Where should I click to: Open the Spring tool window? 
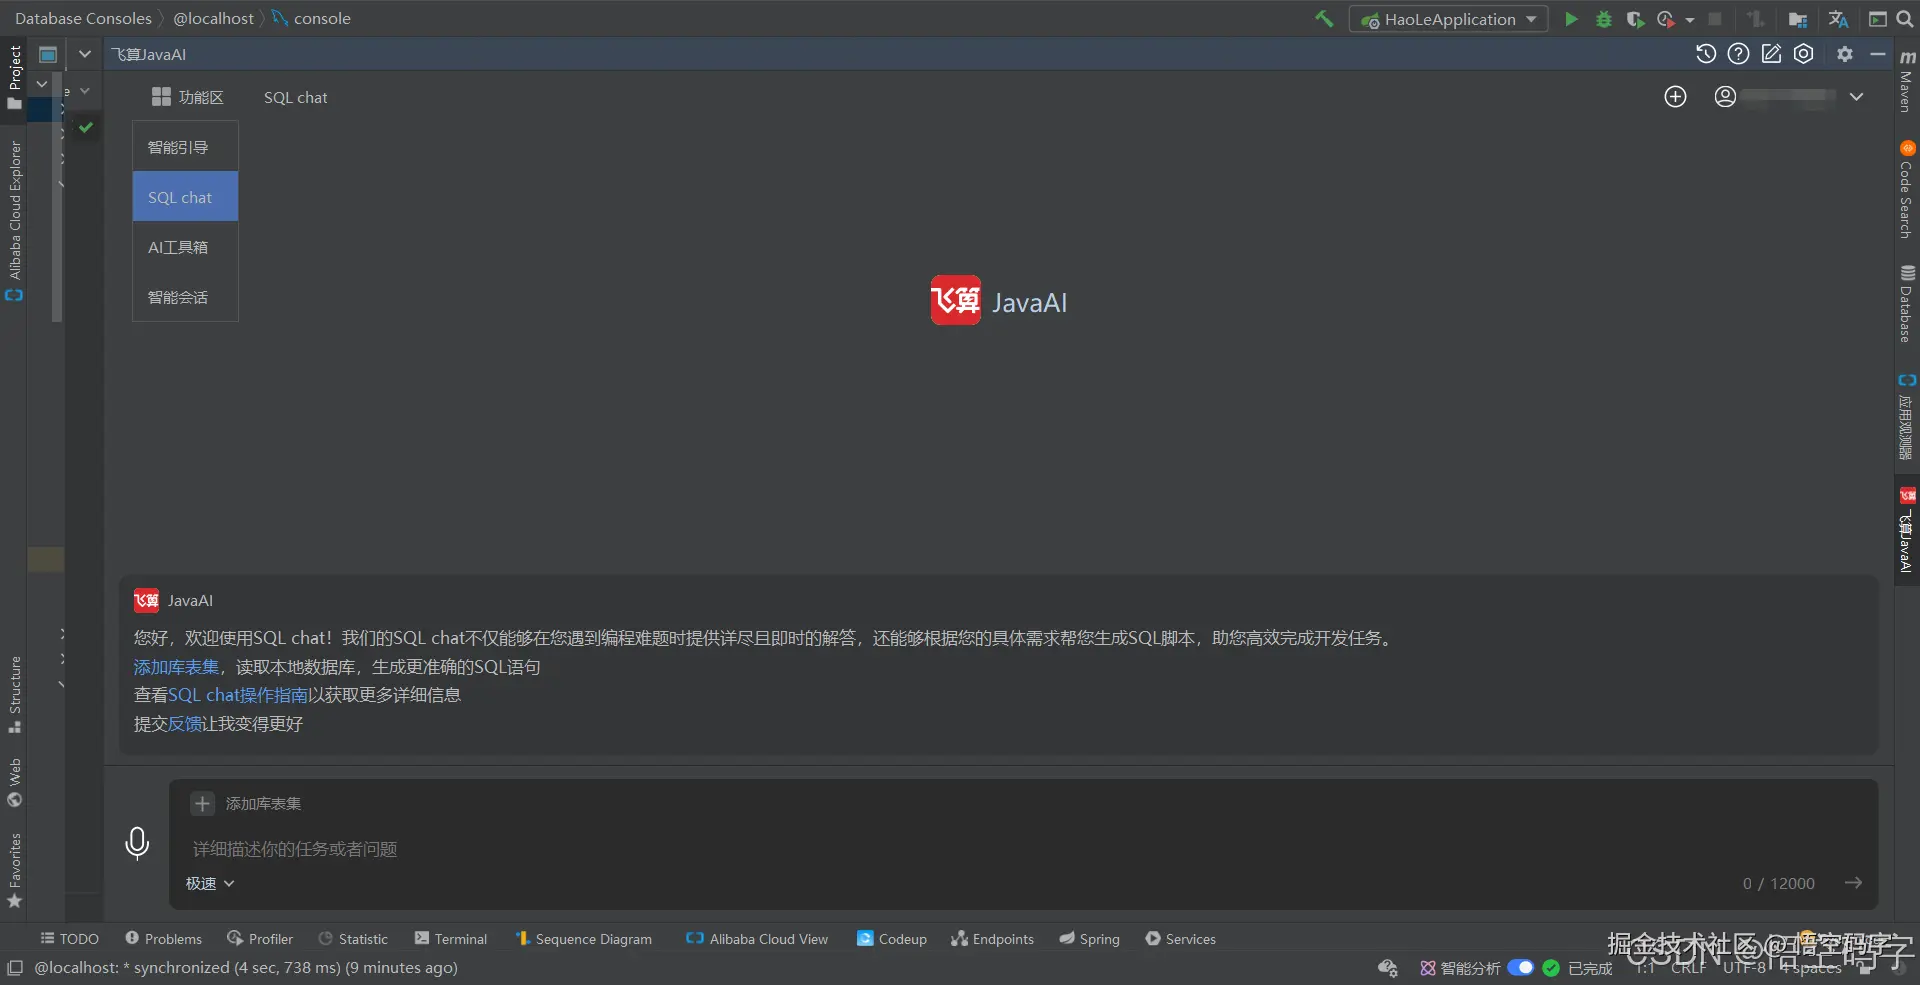[x=1089, y=938]
